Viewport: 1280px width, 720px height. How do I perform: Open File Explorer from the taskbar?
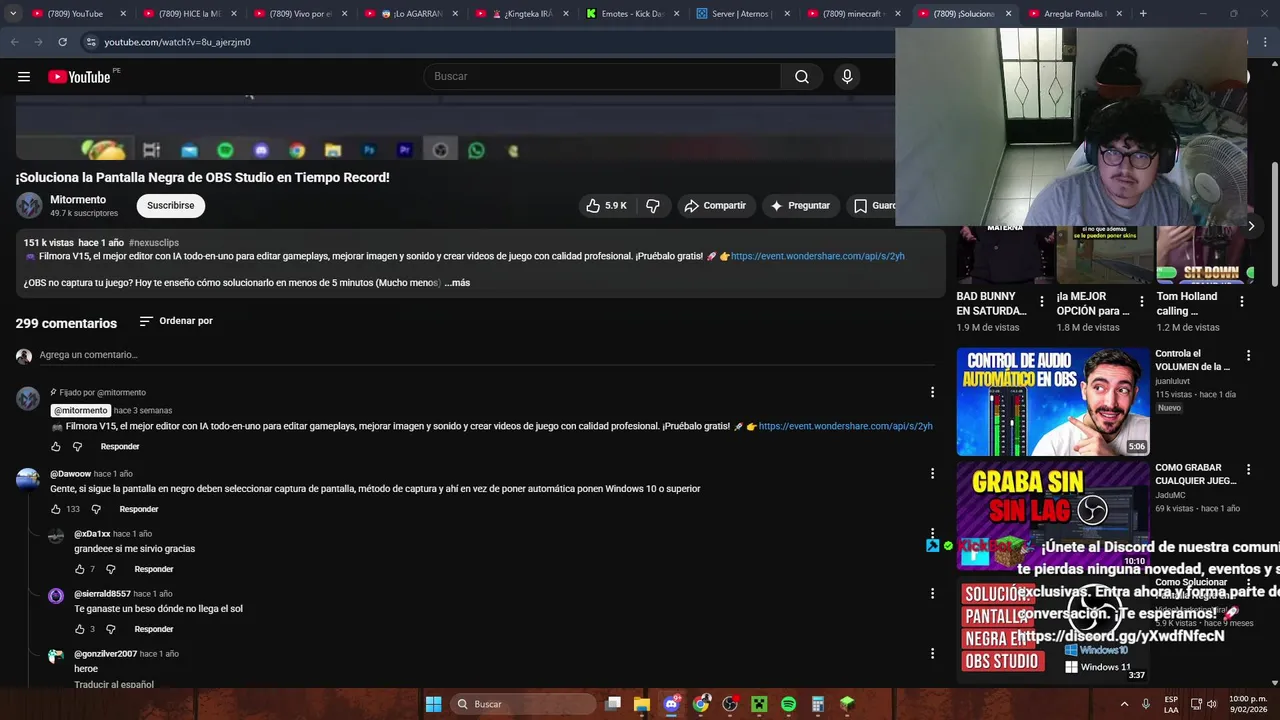pos(642,704)
